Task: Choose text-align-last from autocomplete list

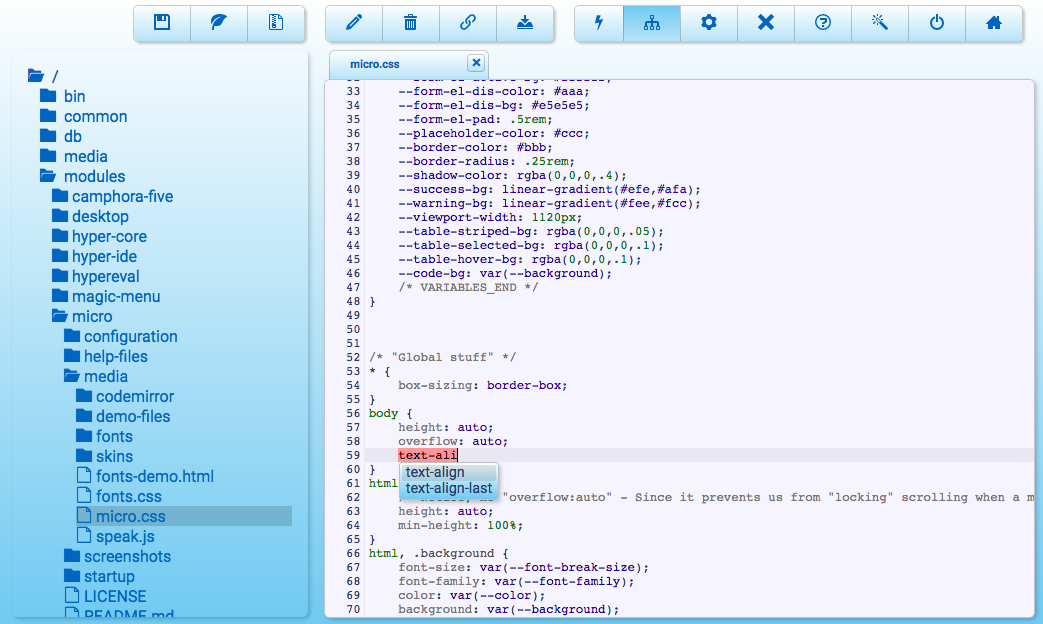Action: (x=449, y=488)
